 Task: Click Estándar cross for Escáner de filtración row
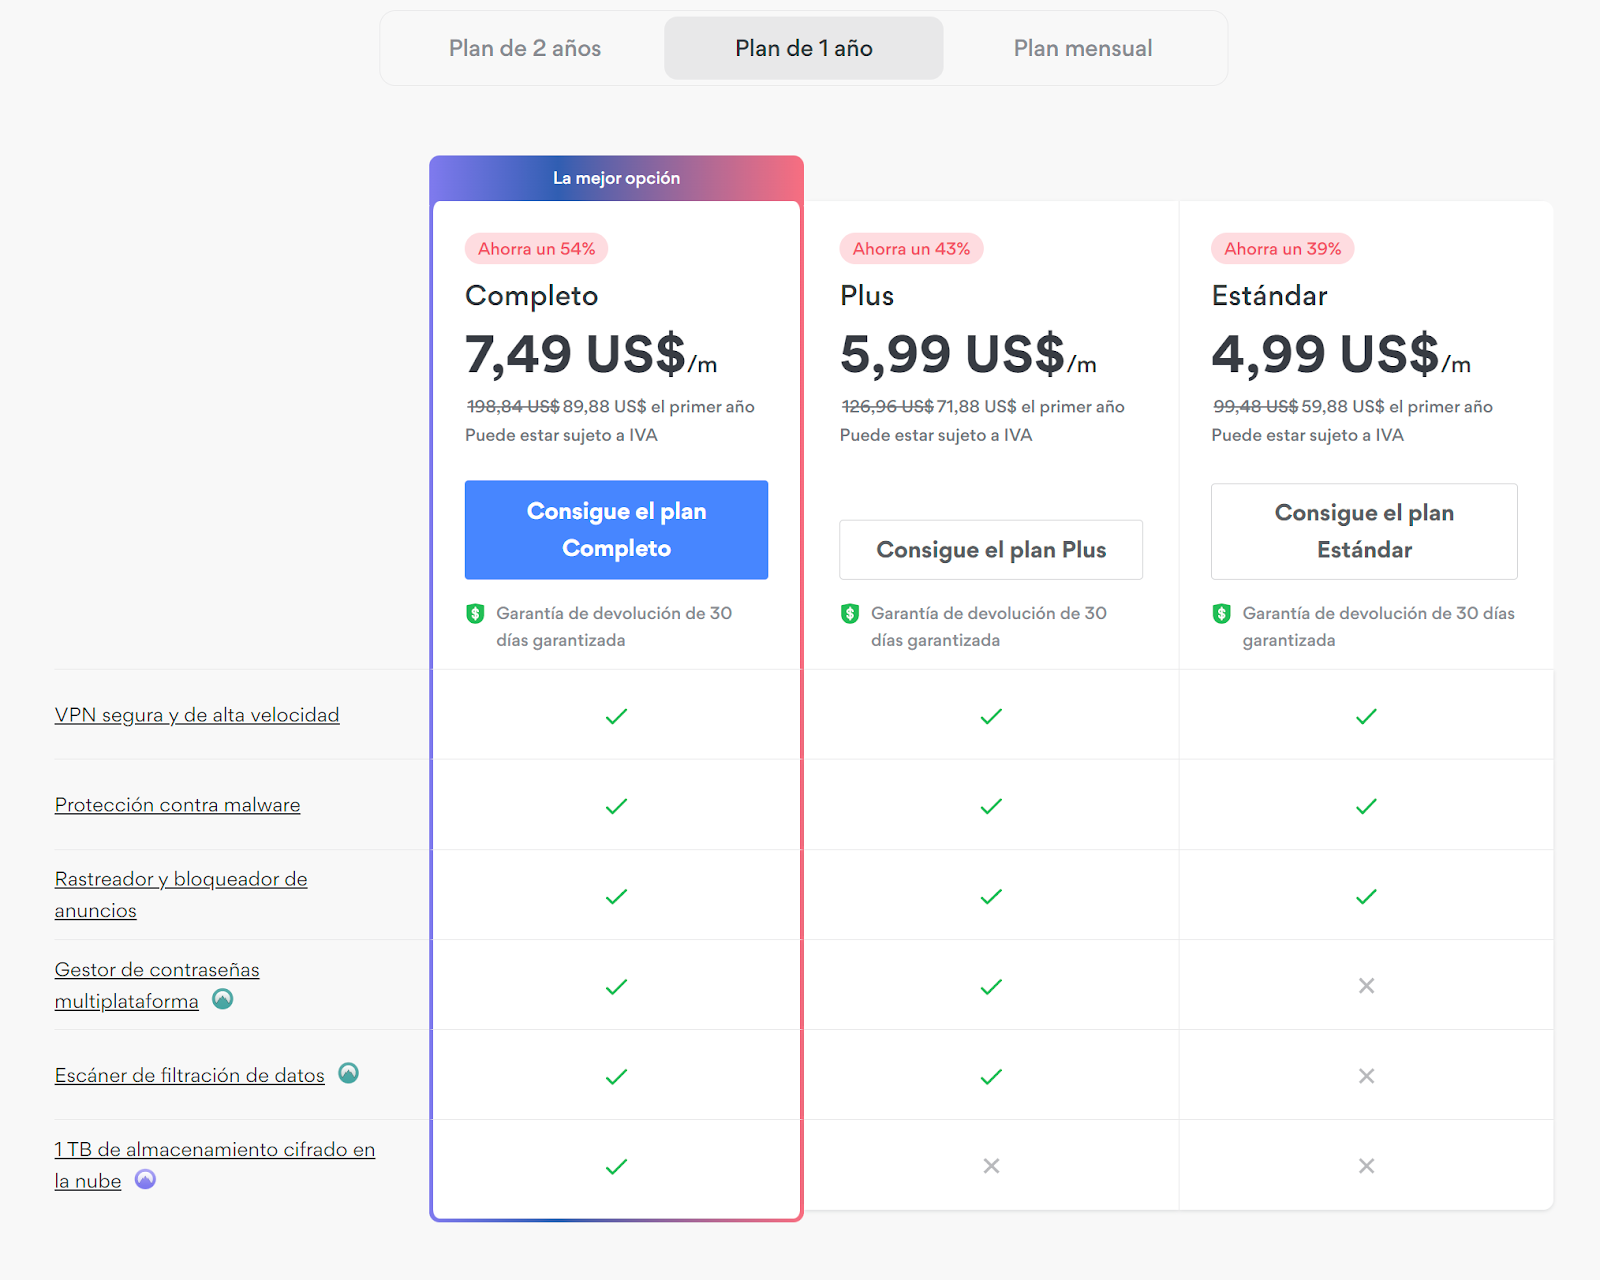point(1366,1076)
